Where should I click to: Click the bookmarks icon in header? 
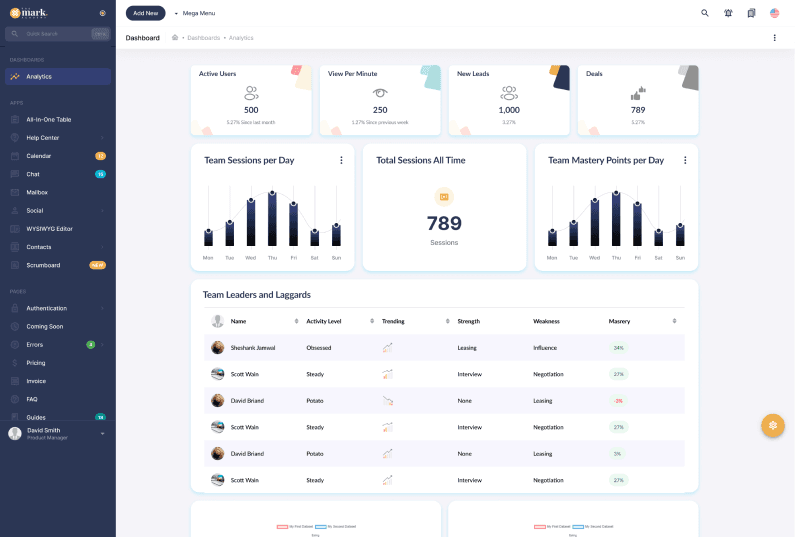(751, 13)
